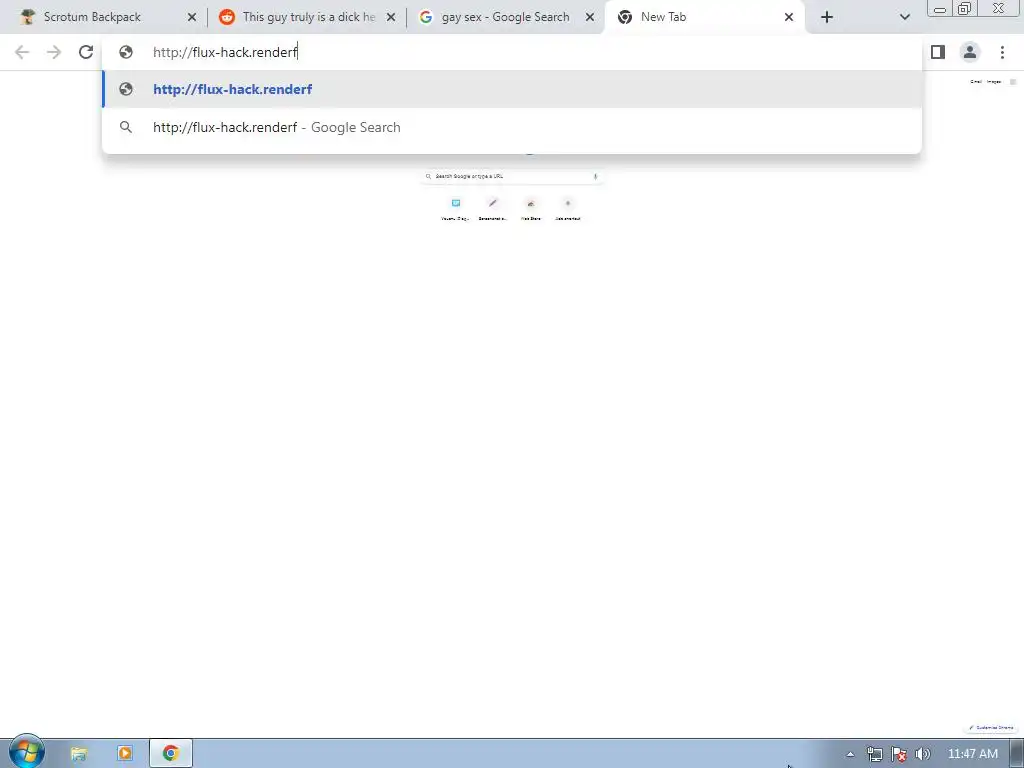Open the Action Center flag icon
This screenshot has width=1024, height=768.
click(x=899, y=754)
